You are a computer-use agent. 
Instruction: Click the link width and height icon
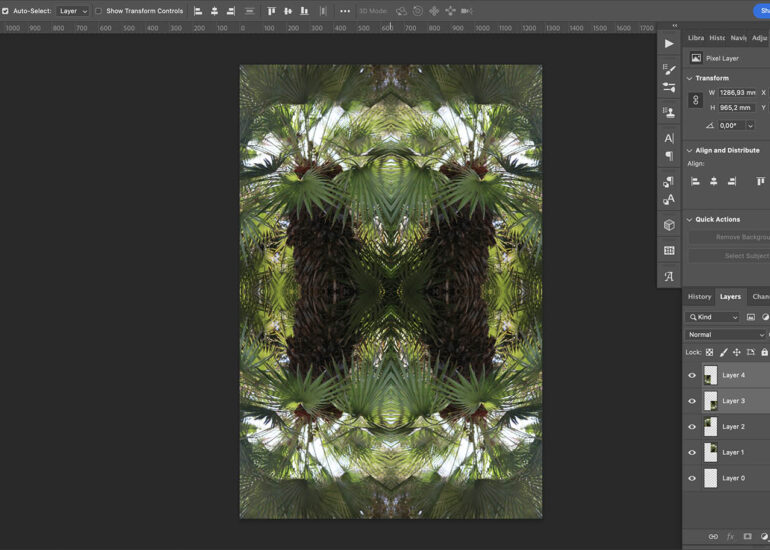coord(695,100)
